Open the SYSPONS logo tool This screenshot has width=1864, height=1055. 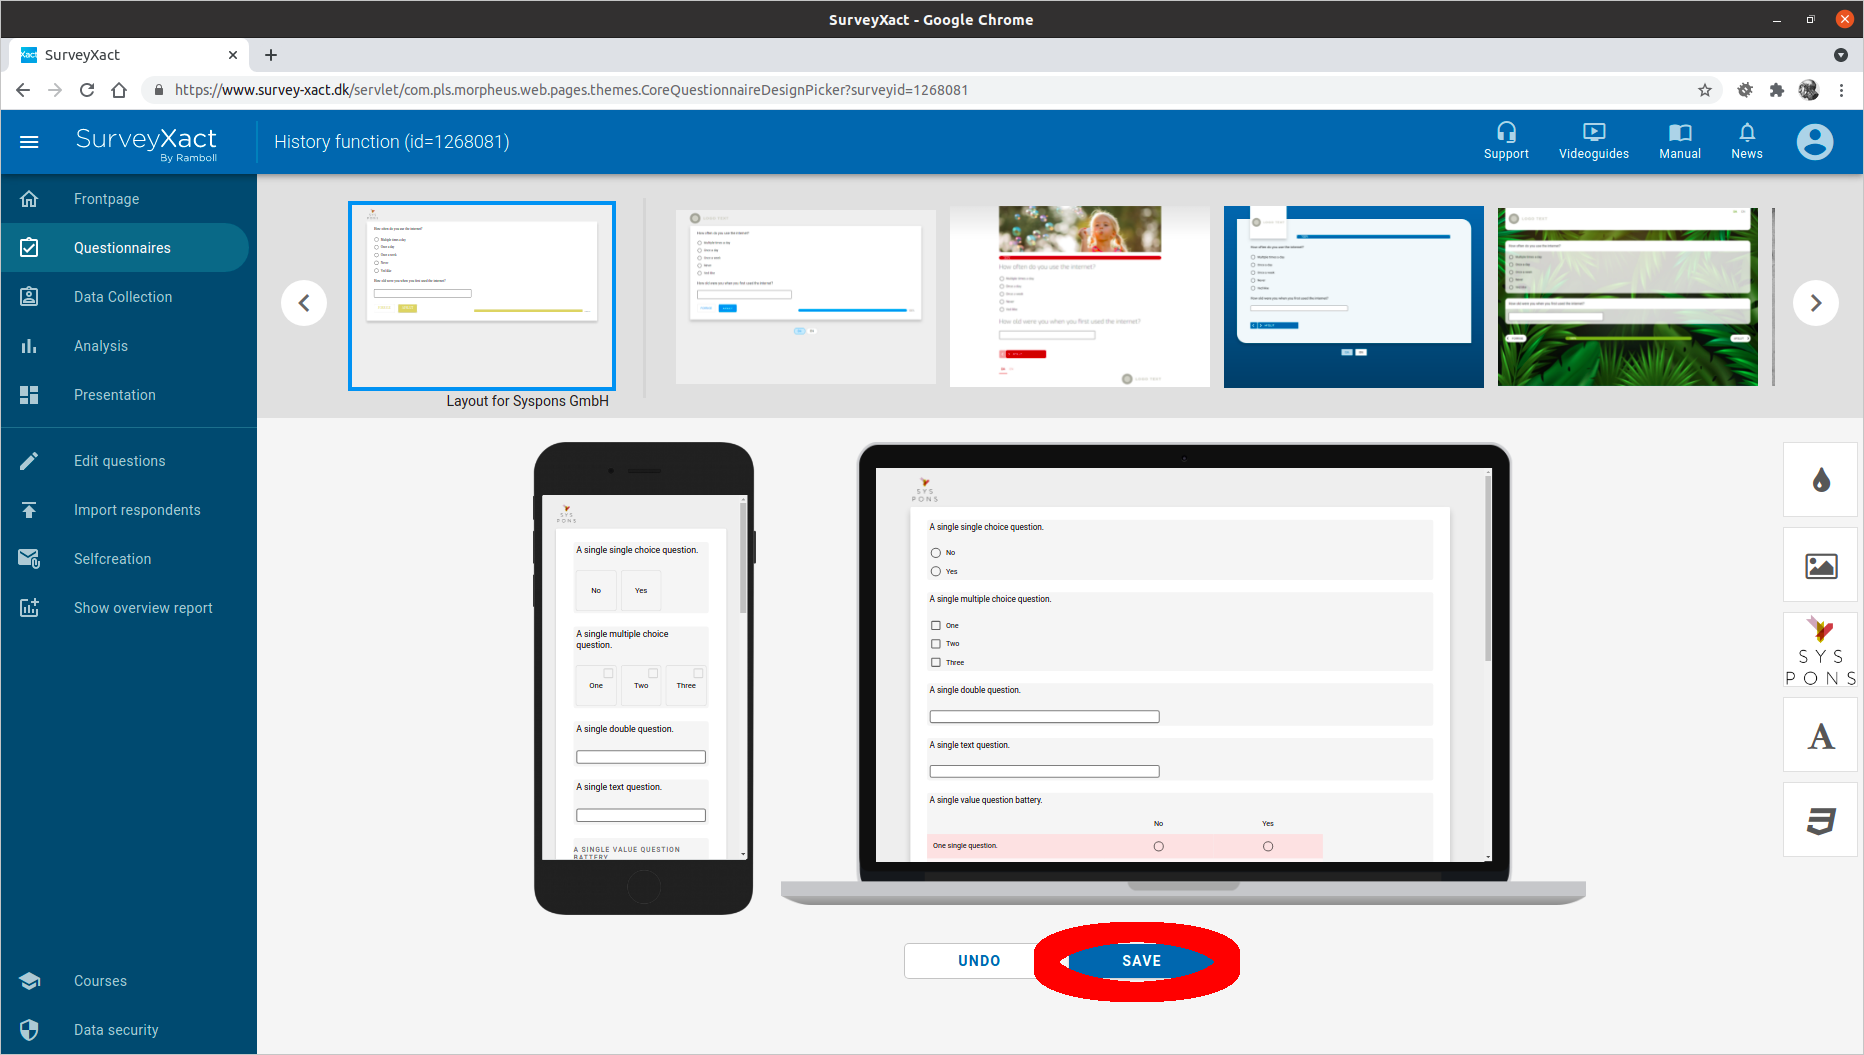point(1821,650)
